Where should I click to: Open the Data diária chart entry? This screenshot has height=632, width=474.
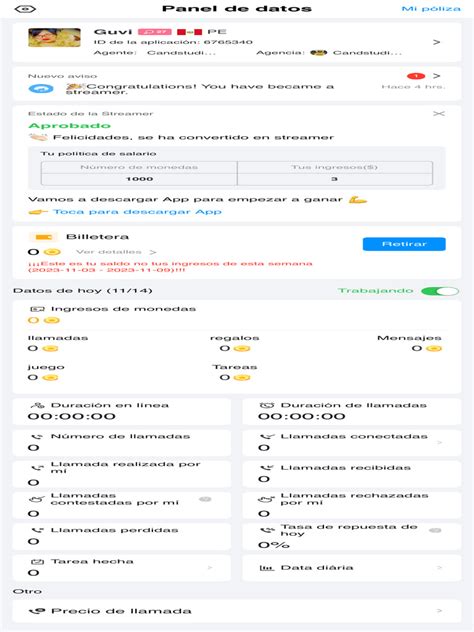coord(351,568)
